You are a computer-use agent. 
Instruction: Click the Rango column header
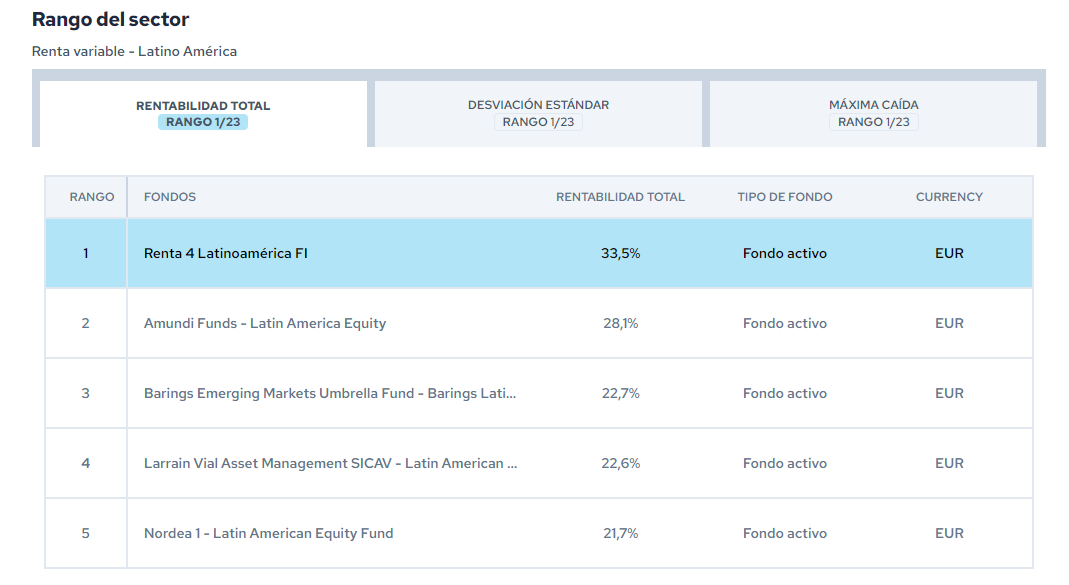tap(91, 197)
